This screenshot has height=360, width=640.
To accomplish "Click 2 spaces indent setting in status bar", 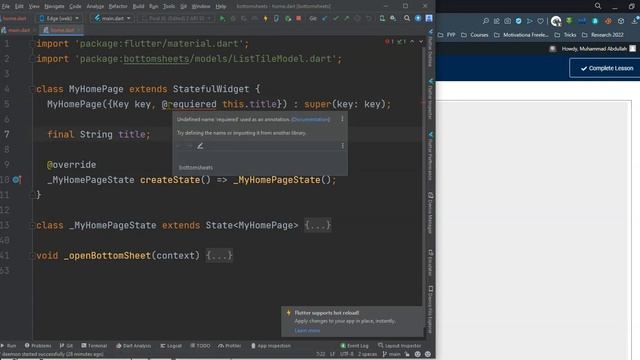I will point(367,354).
